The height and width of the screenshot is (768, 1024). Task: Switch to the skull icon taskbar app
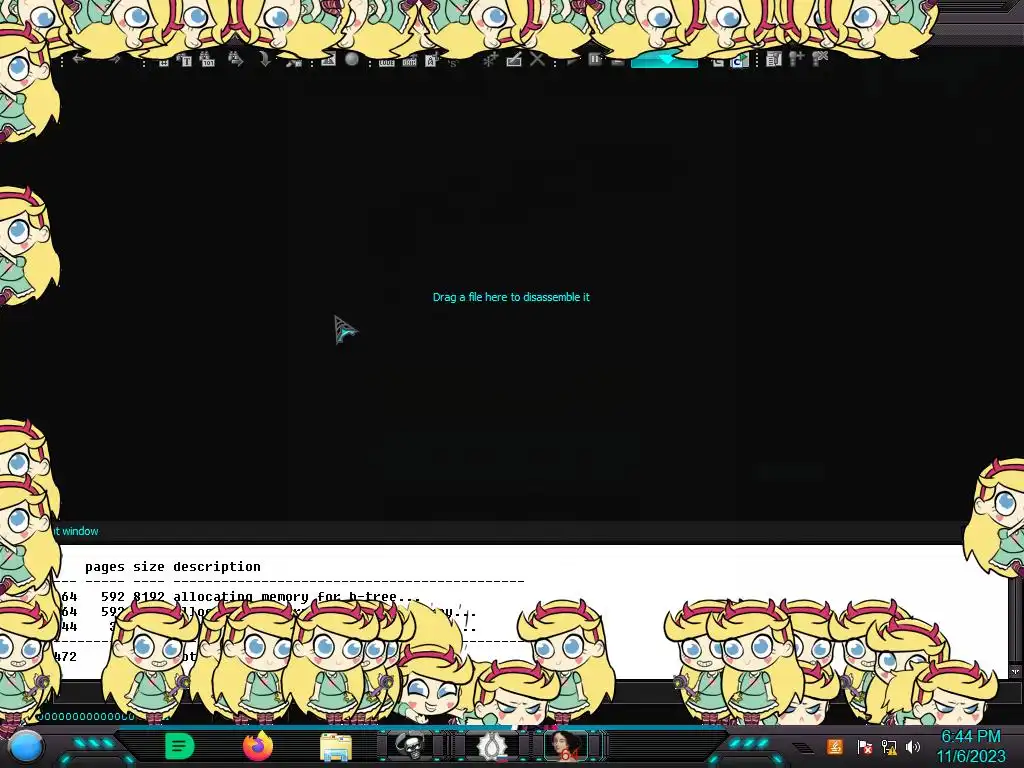(411, 745)
